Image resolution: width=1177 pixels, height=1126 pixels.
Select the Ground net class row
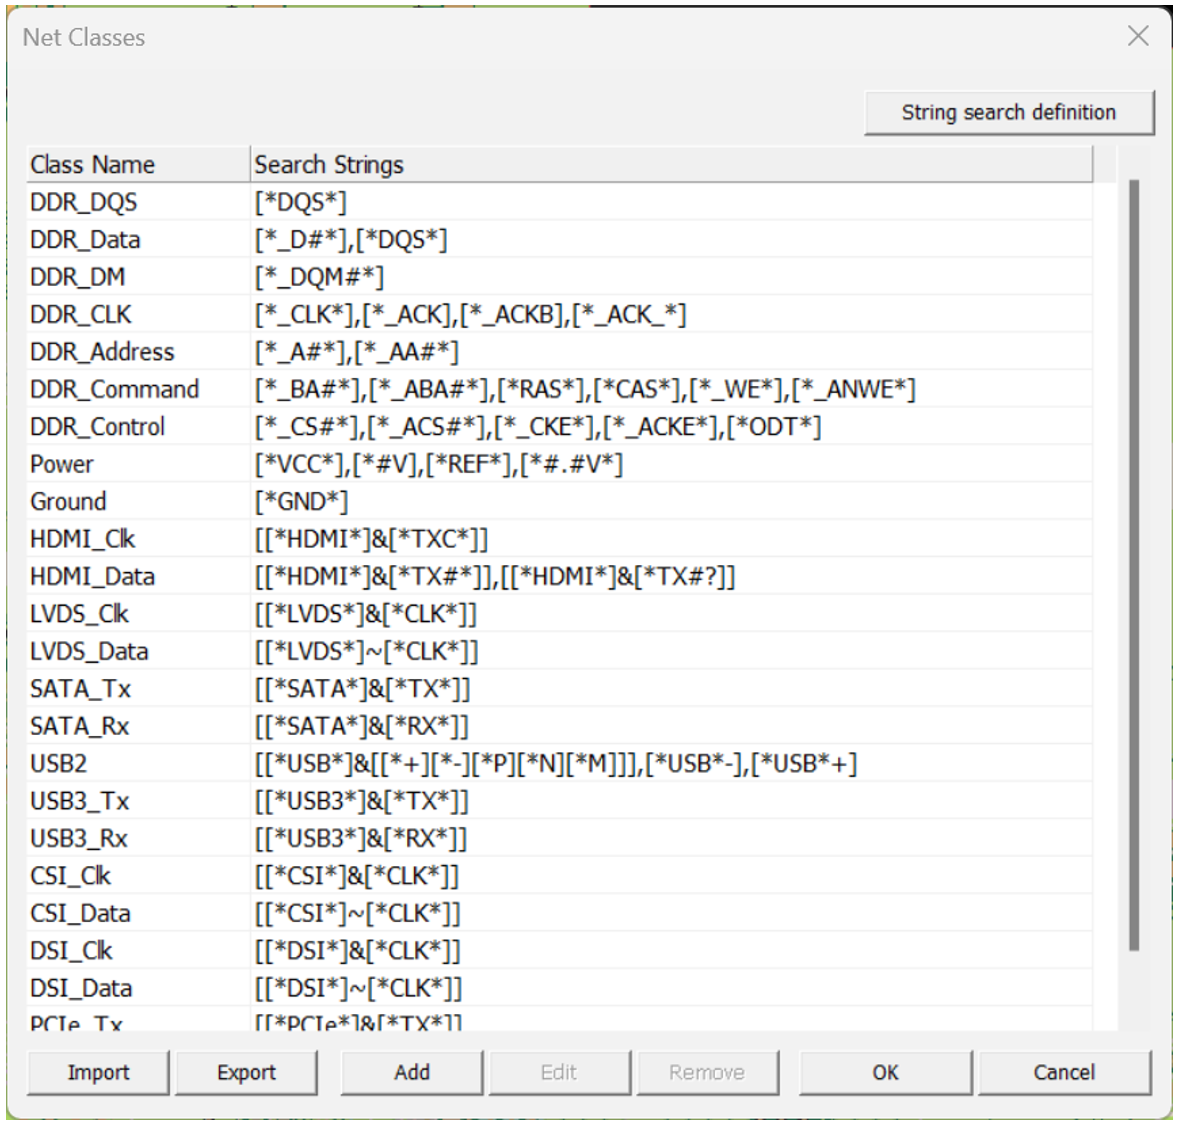point(140,501)
